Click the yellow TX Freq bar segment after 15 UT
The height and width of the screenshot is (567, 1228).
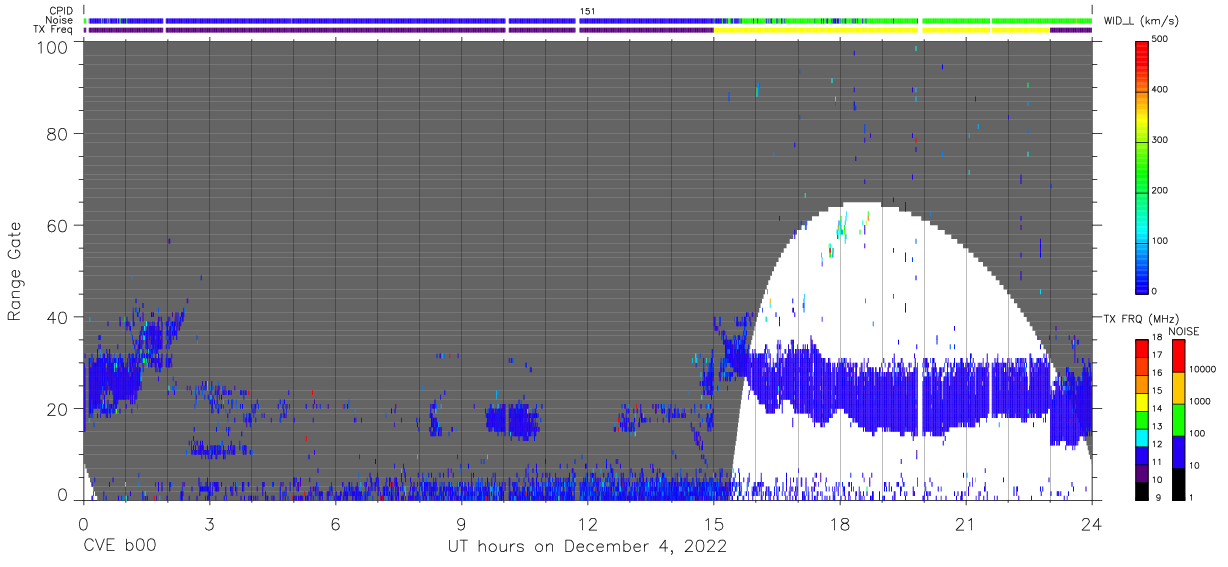pos(815,30)
